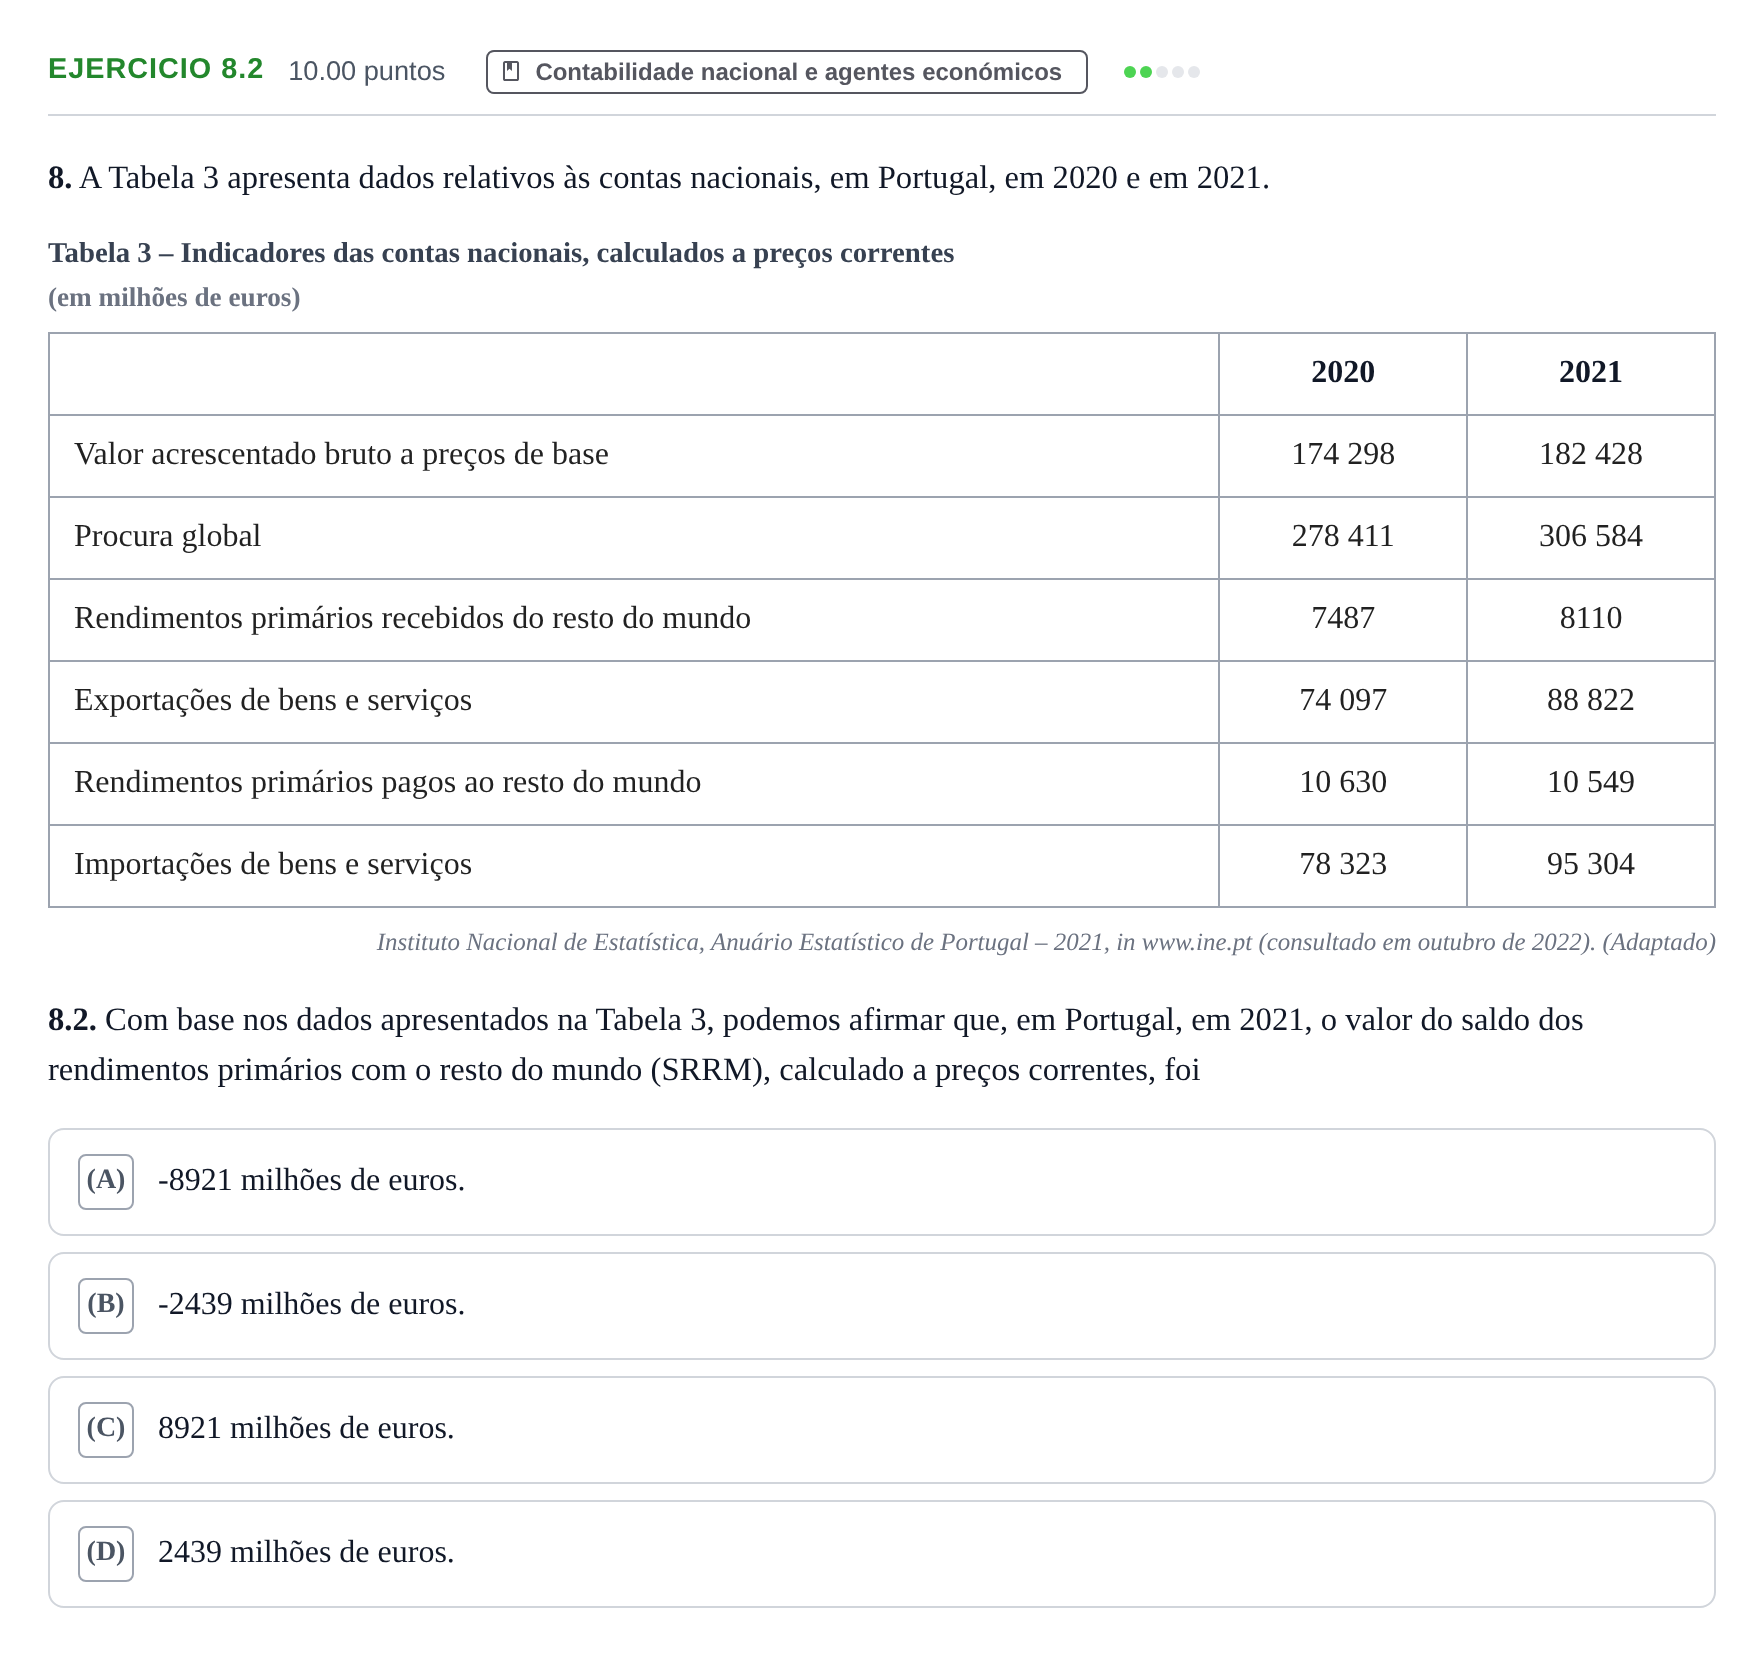This screenshot has width=1764, height=1656.
Task: Click the value 306 584
Action: point(1590,536)
